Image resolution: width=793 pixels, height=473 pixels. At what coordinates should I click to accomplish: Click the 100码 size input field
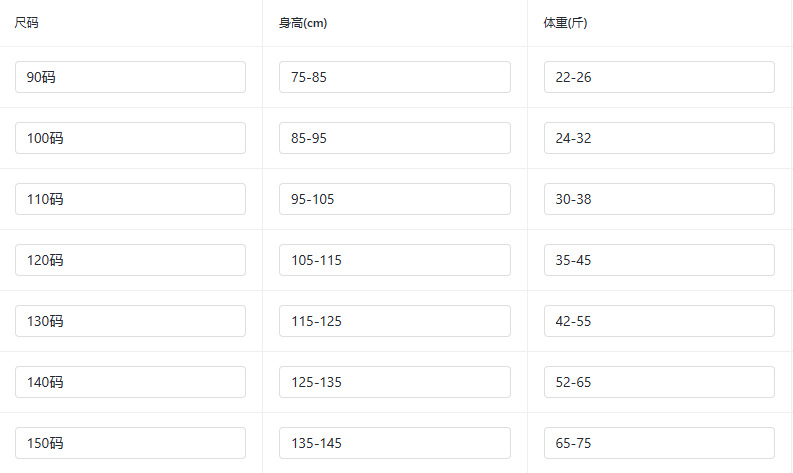click(x=130, y=138)
